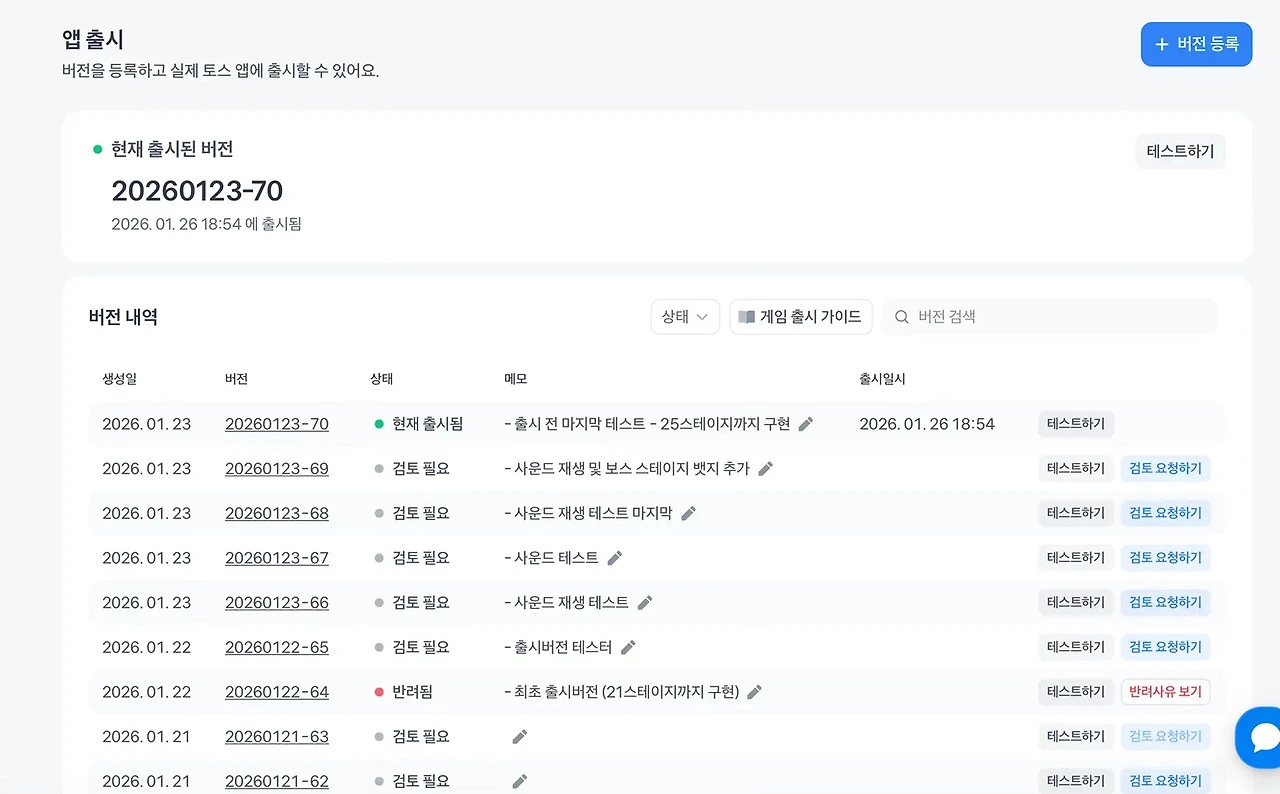Click 테스트하기 in the 20260123-67 row
The image size is (1280, 794).
(x=1076, y=558)
